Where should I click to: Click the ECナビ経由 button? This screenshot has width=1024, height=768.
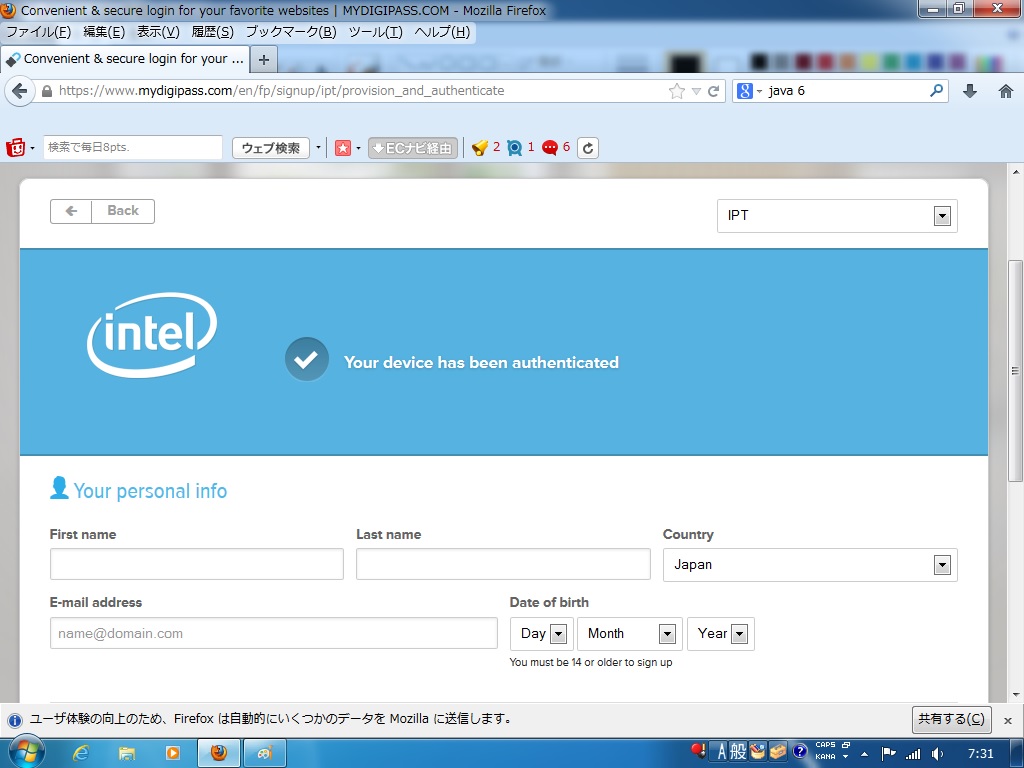(x=413, y=148)
